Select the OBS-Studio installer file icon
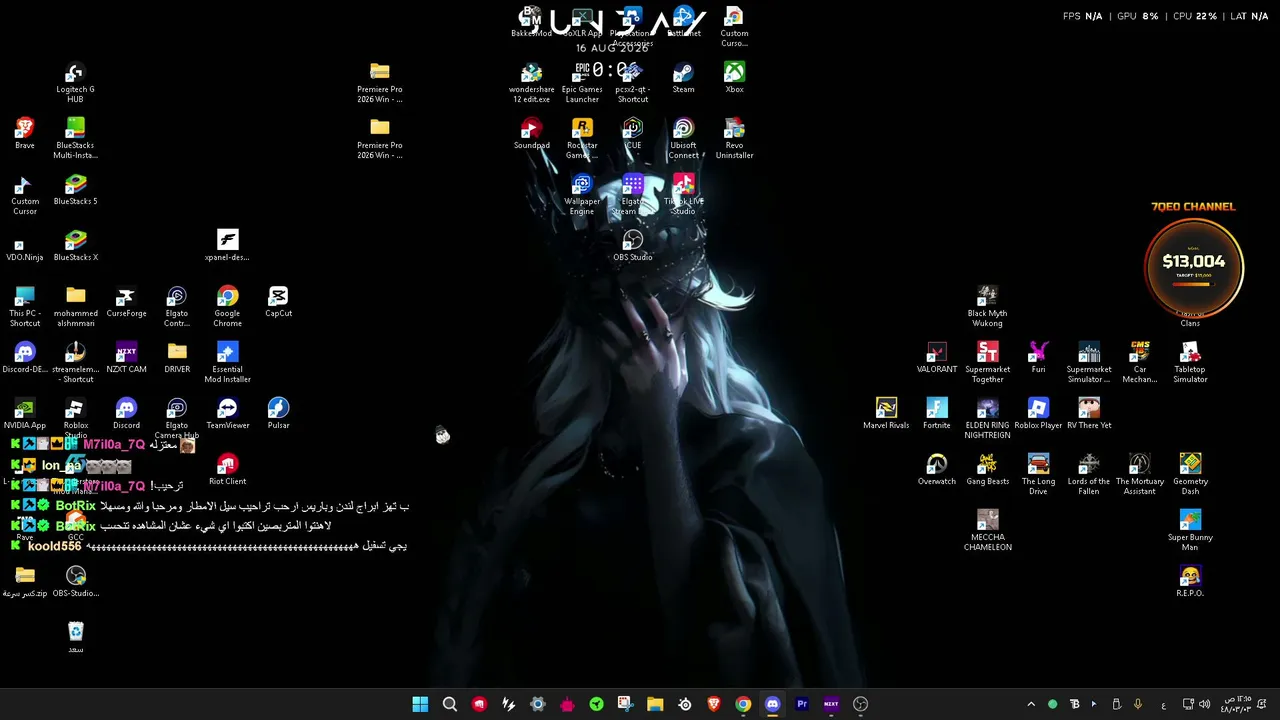The width and height of the screenshot is (1280, 720). point(75,582)
